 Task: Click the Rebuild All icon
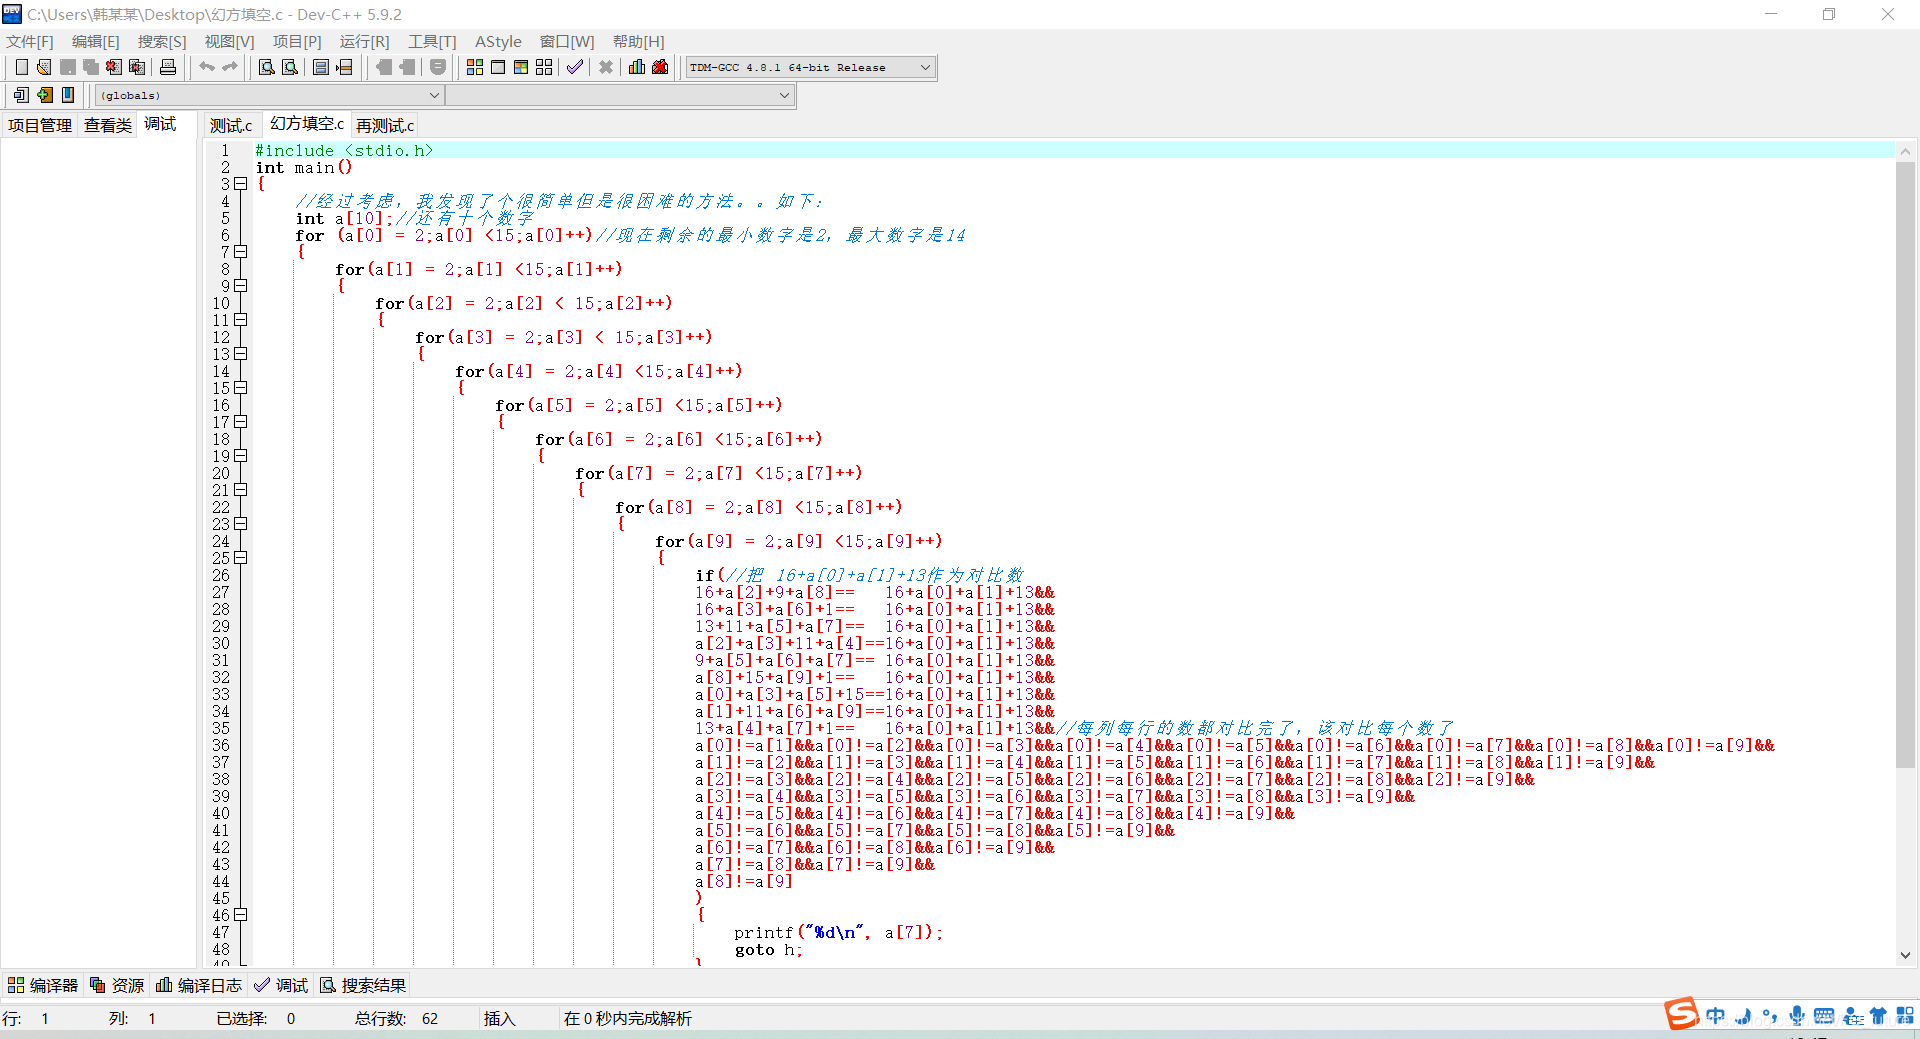(544, 67)
